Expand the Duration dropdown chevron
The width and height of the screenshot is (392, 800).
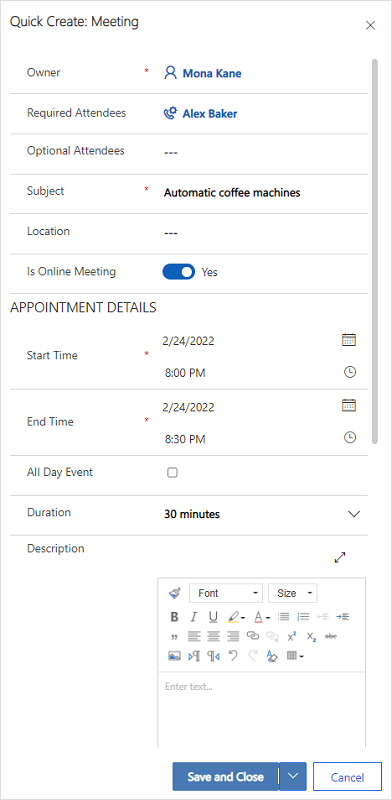354,514
